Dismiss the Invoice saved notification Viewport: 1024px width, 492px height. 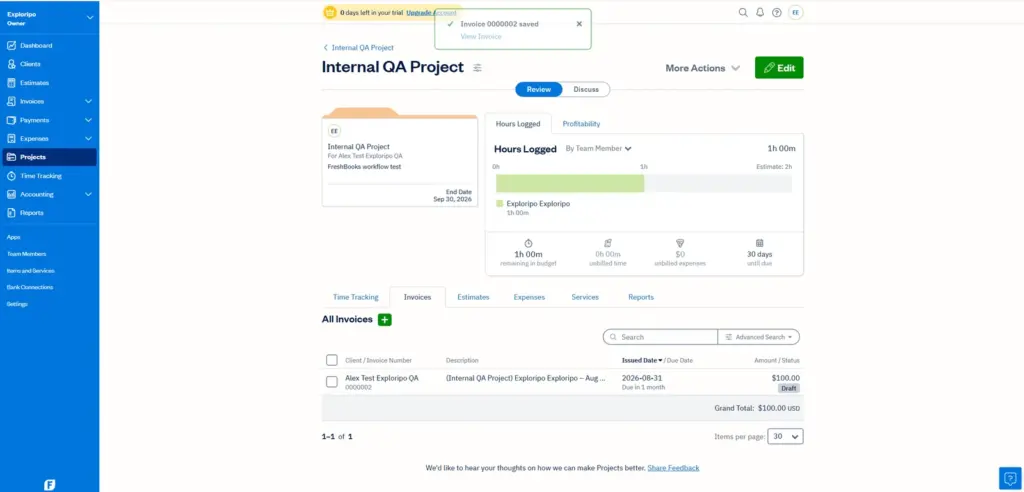[579, 24]
